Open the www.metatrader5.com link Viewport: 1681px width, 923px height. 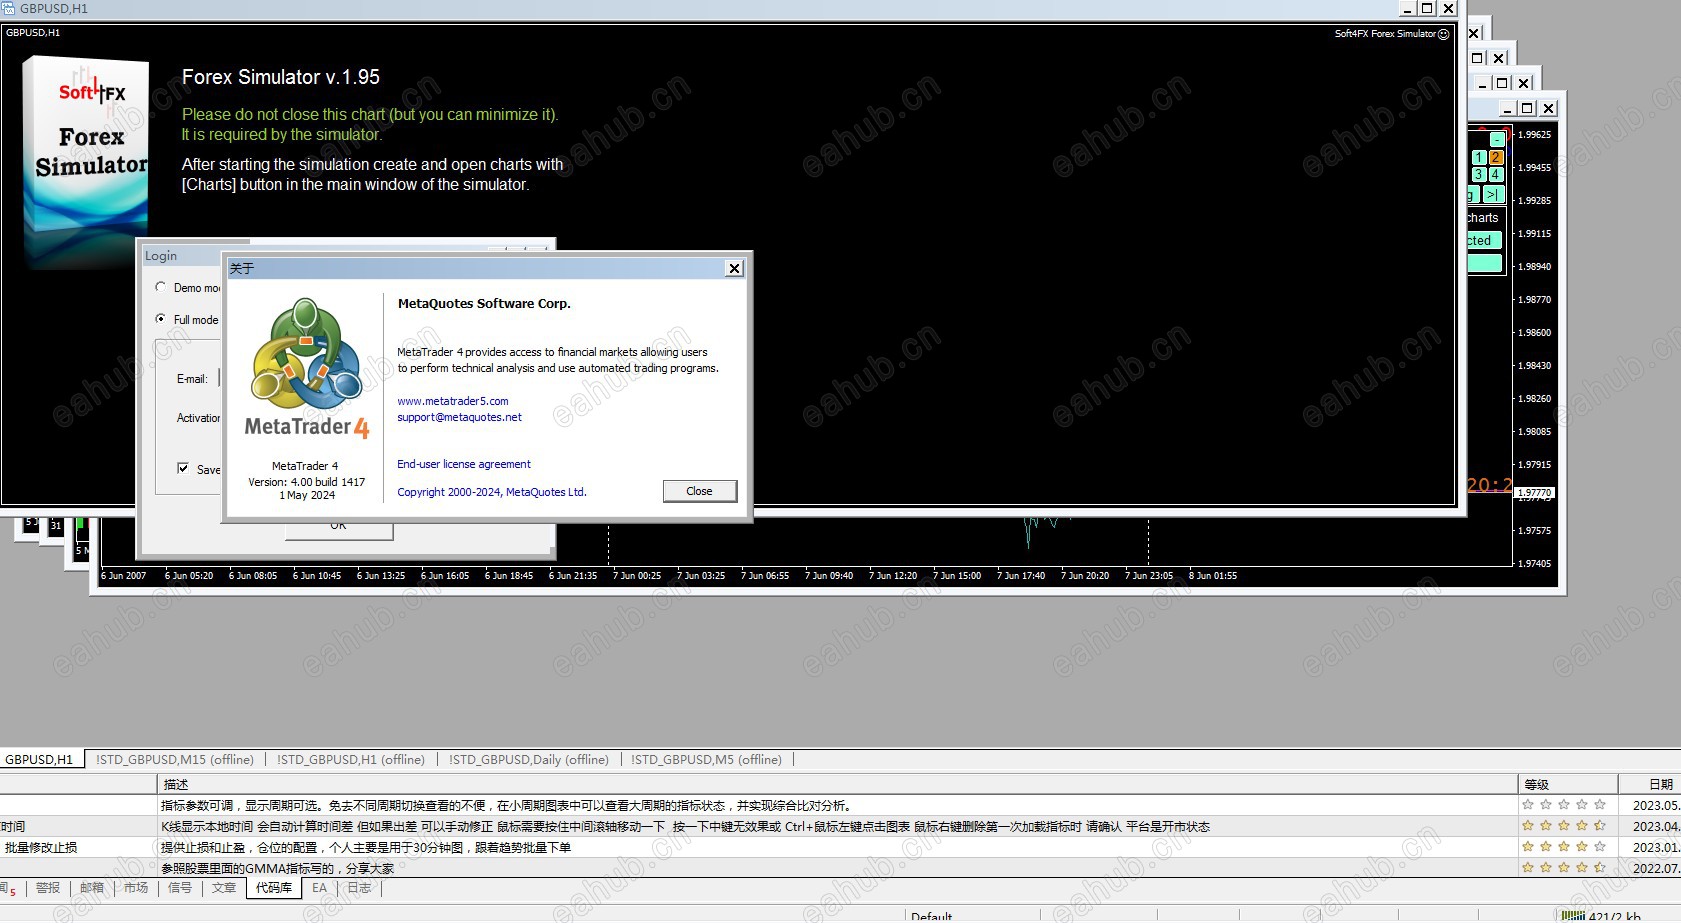453,400
